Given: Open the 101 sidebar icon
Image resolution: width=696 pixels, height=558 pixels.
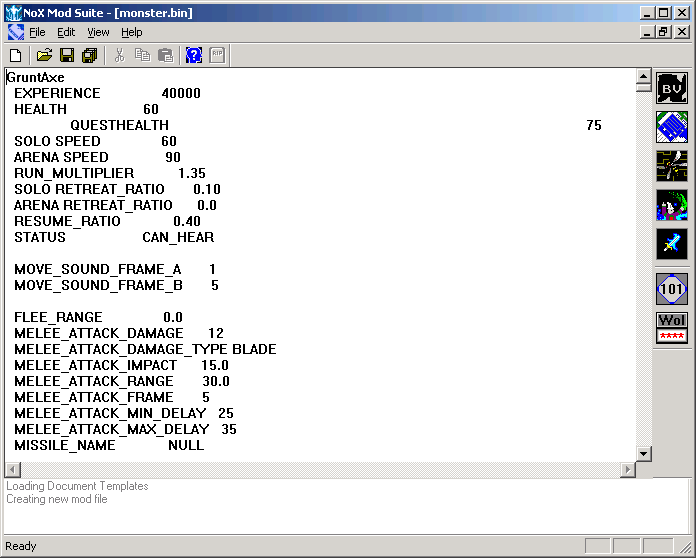Looking at the screenshot, I should pyautogui.click(x=672, y=289).
